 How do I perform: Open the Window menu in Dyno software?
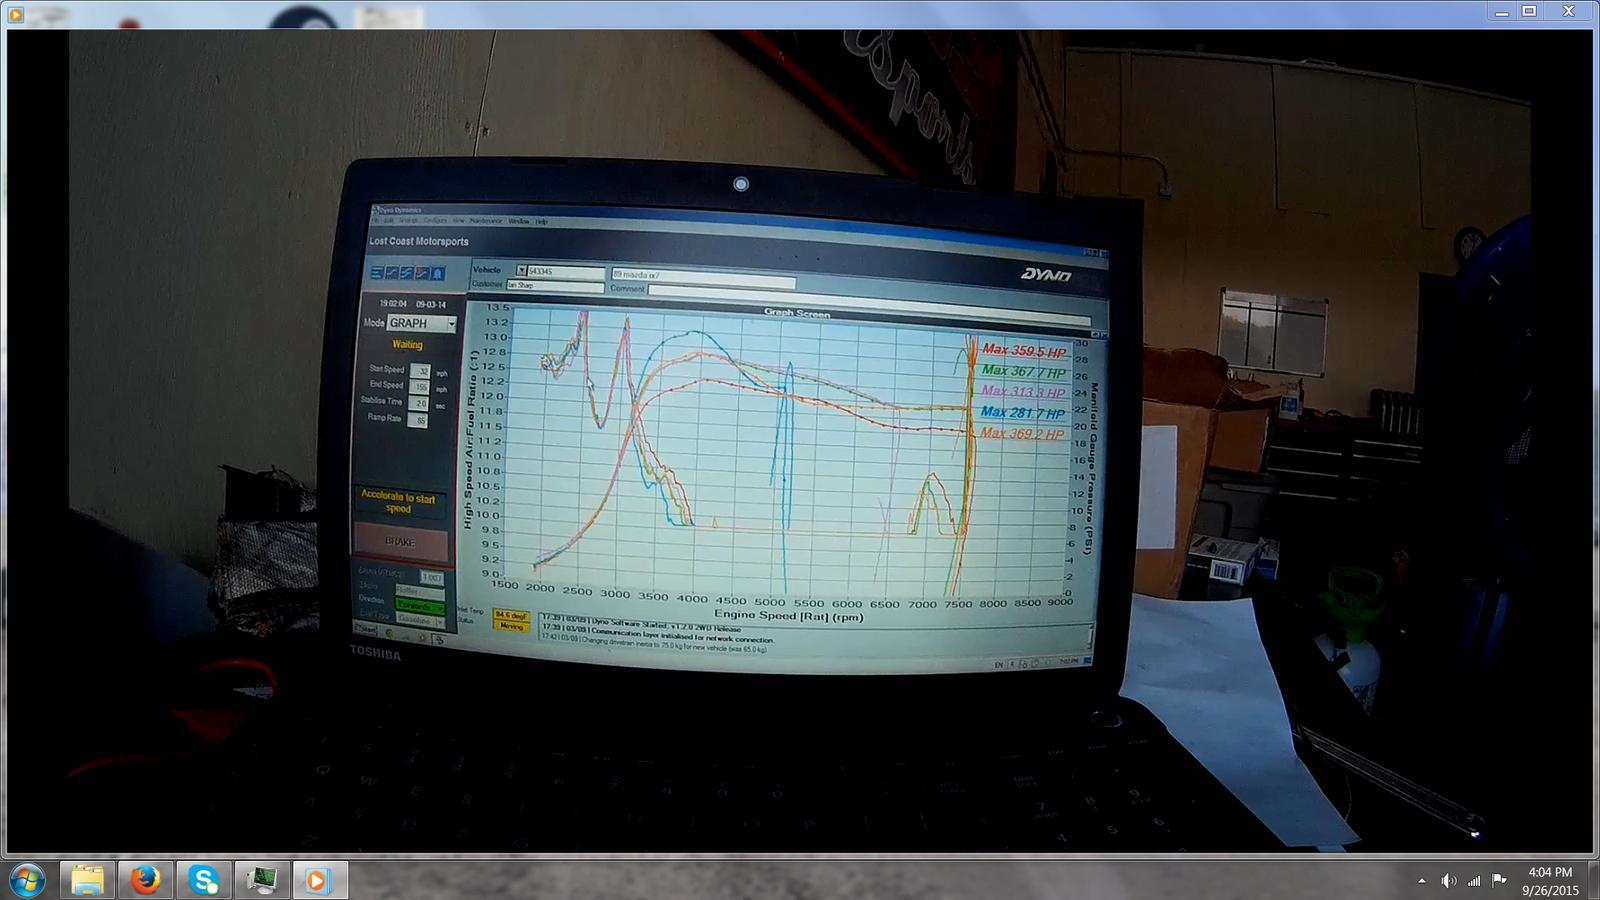518,221
